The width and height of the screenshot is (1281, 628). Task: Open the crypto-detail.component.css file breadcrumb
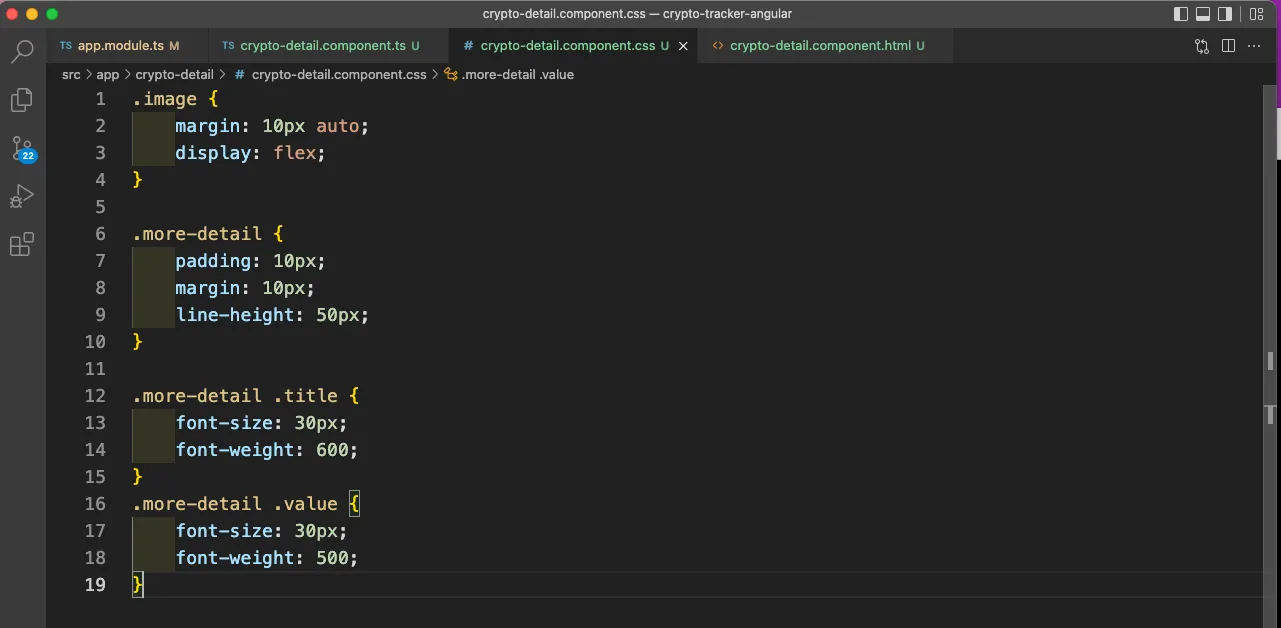[330, 75]
